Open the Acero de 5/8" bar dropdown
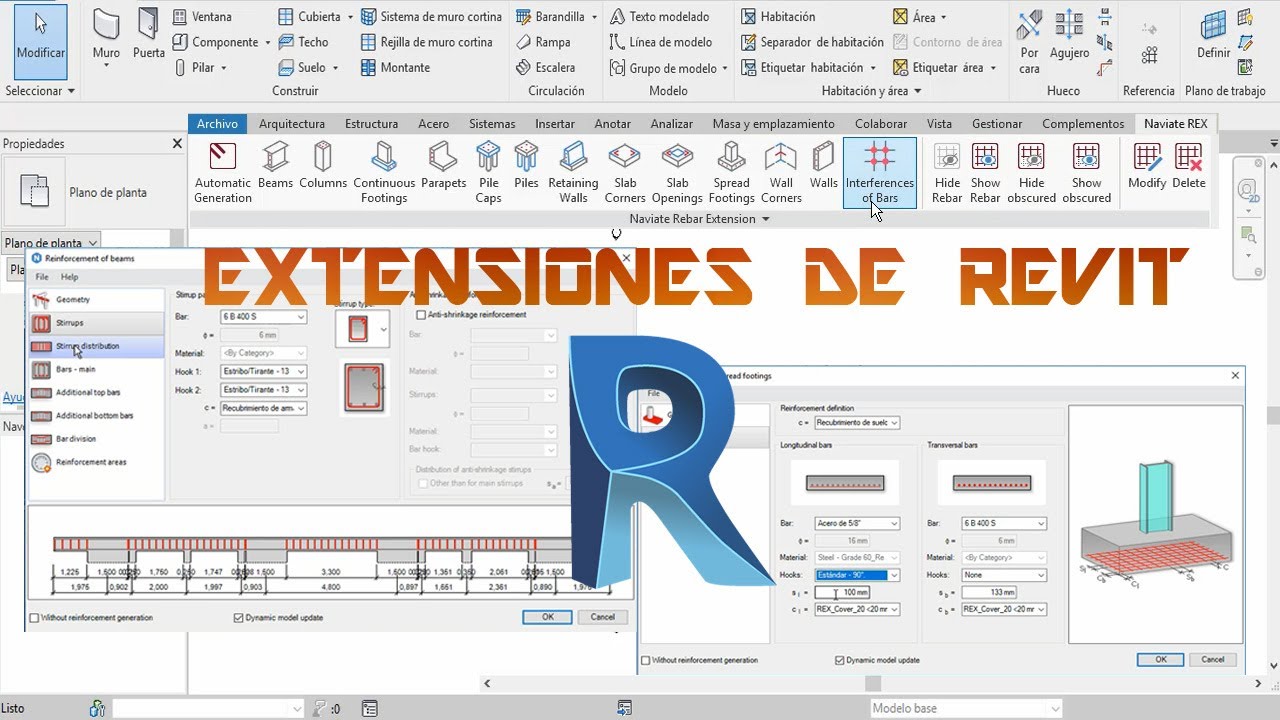This screenshot has width=1280, height=720. point(856,524)
